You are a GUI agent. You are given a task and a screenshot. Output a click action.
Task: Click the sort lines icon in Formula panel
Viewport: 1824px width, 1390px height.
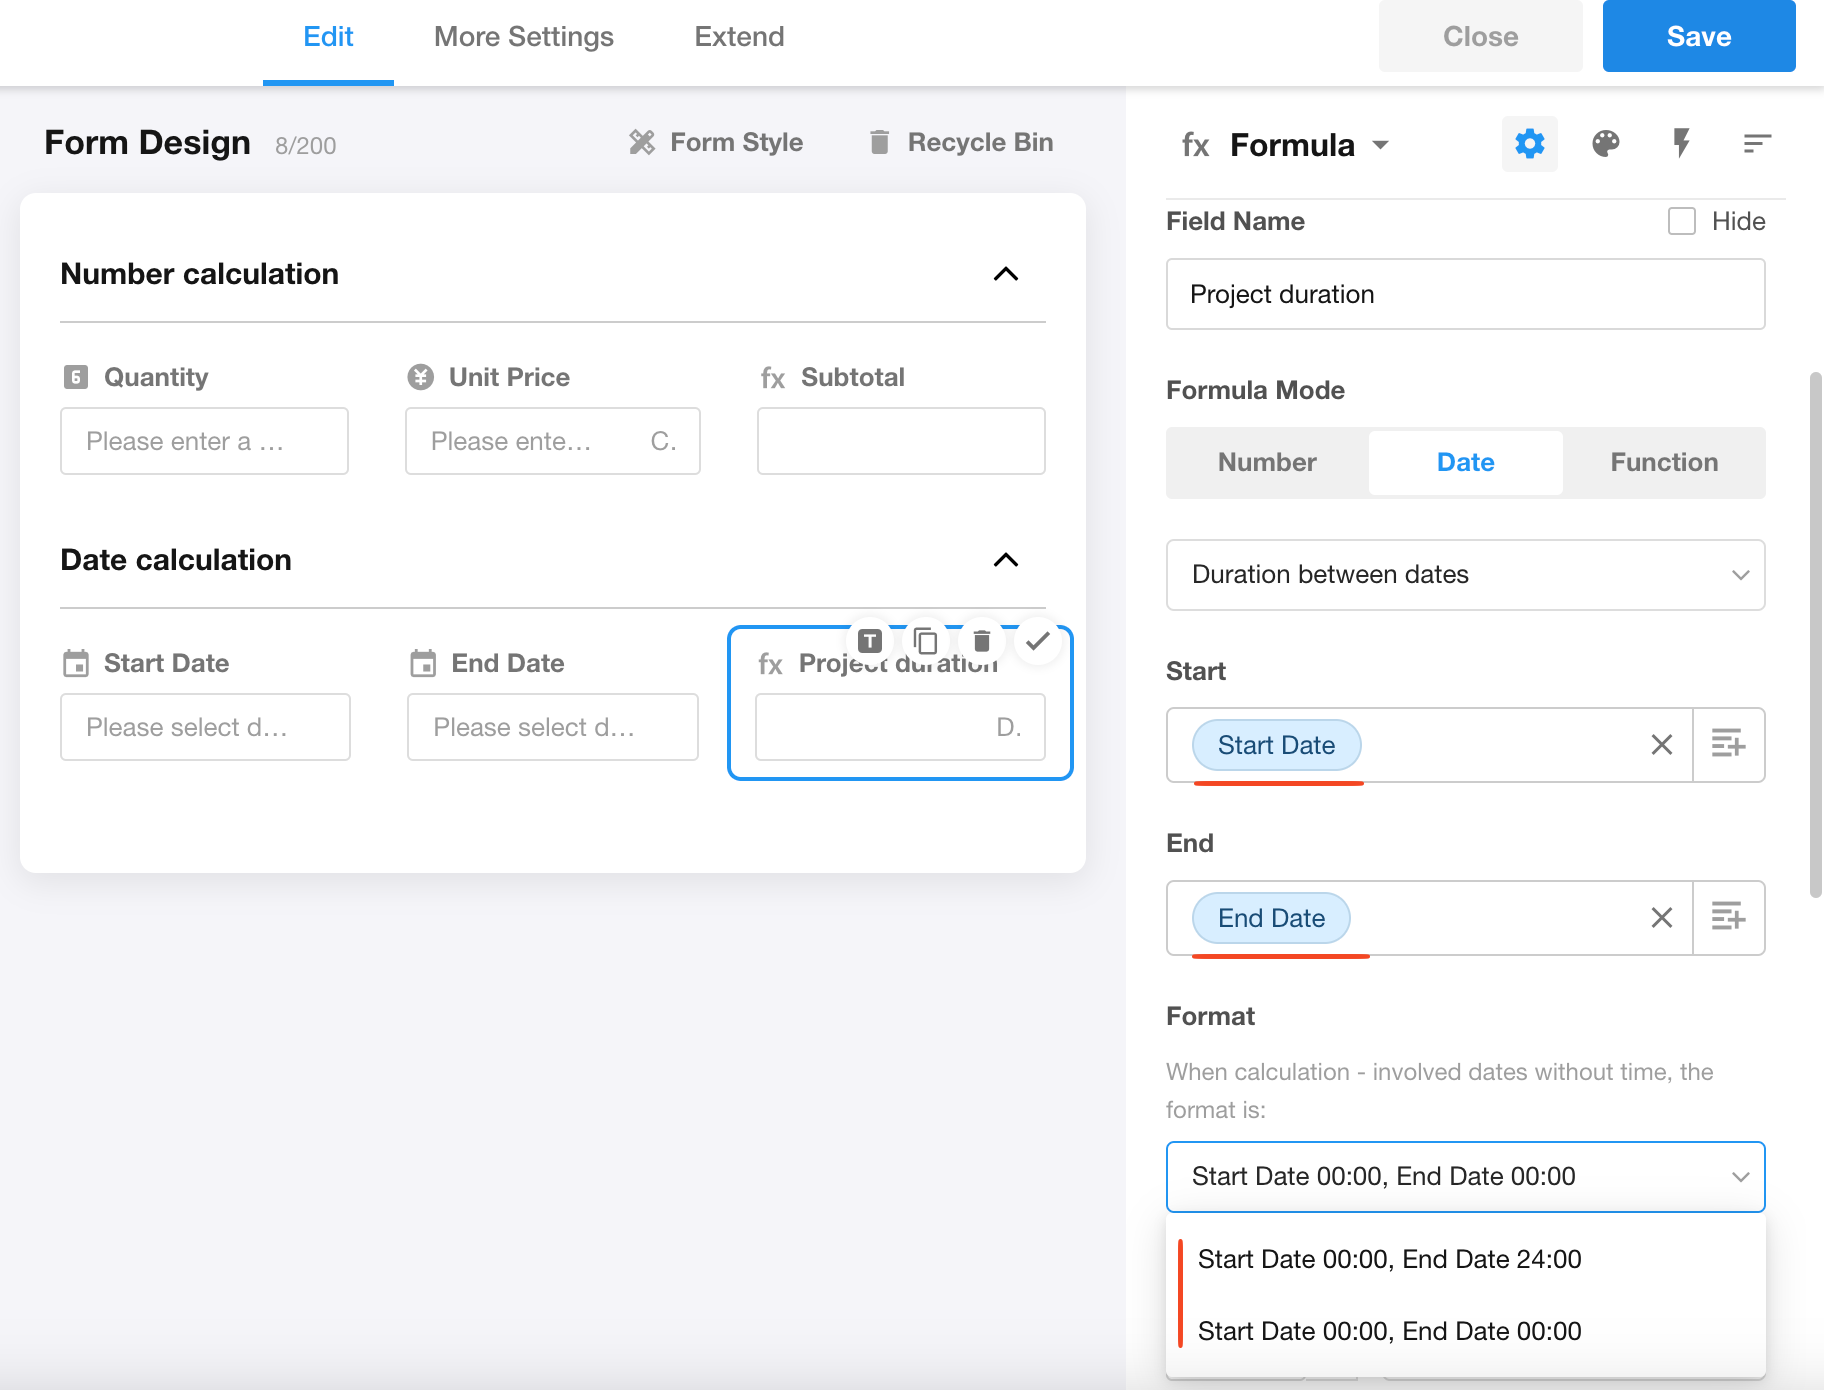point(1756,144)
